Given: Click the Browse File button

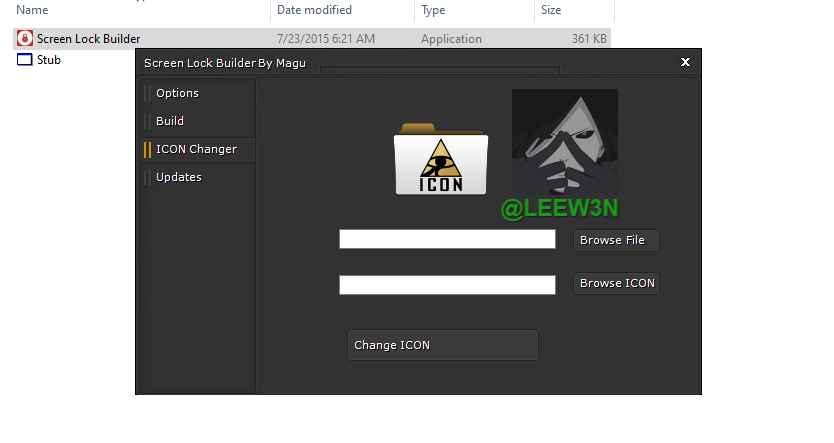Looking at the screenshot, I should coord(616,240).
